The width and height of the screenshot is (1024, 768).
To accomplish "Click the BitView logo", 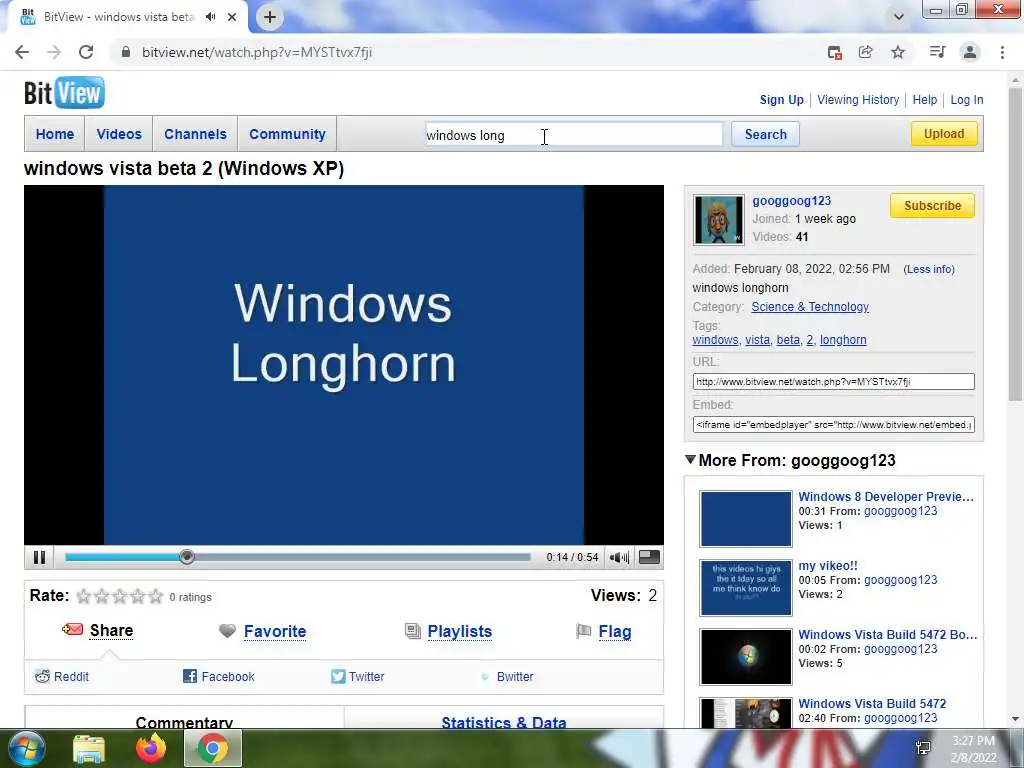I will coord(64,93).
